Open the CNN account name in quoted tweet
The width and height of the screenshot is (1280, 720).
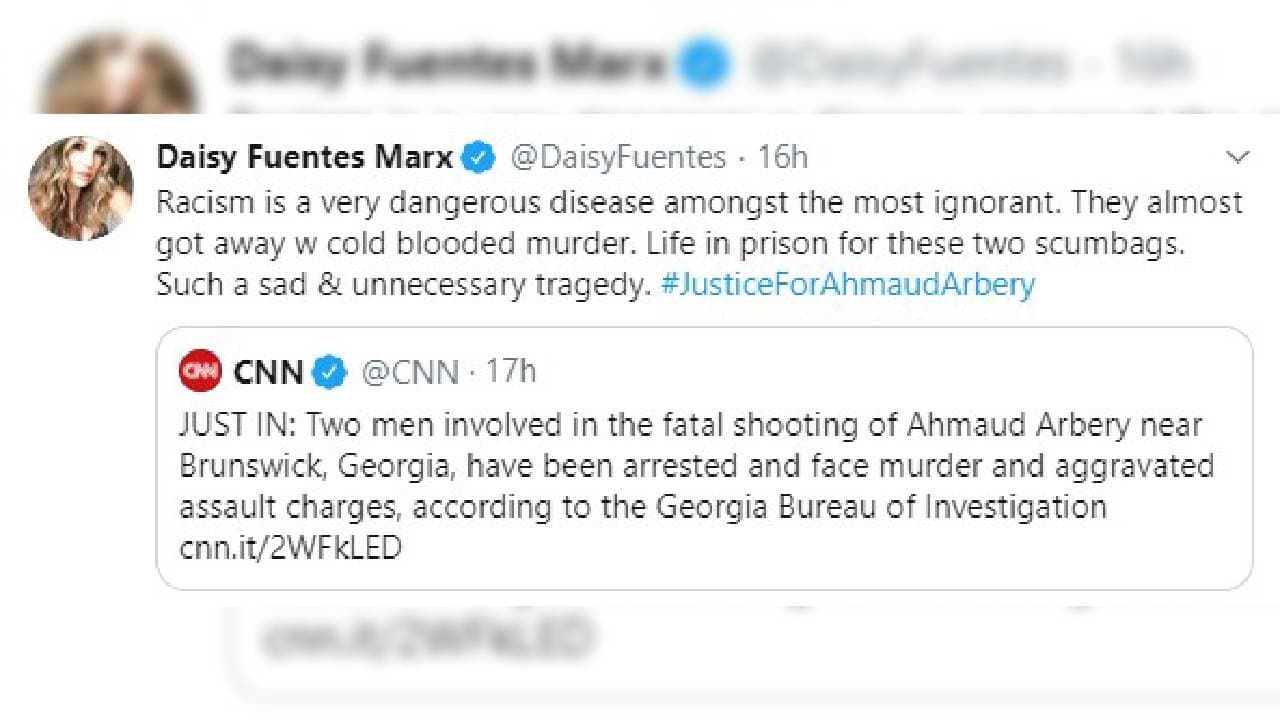268,372
